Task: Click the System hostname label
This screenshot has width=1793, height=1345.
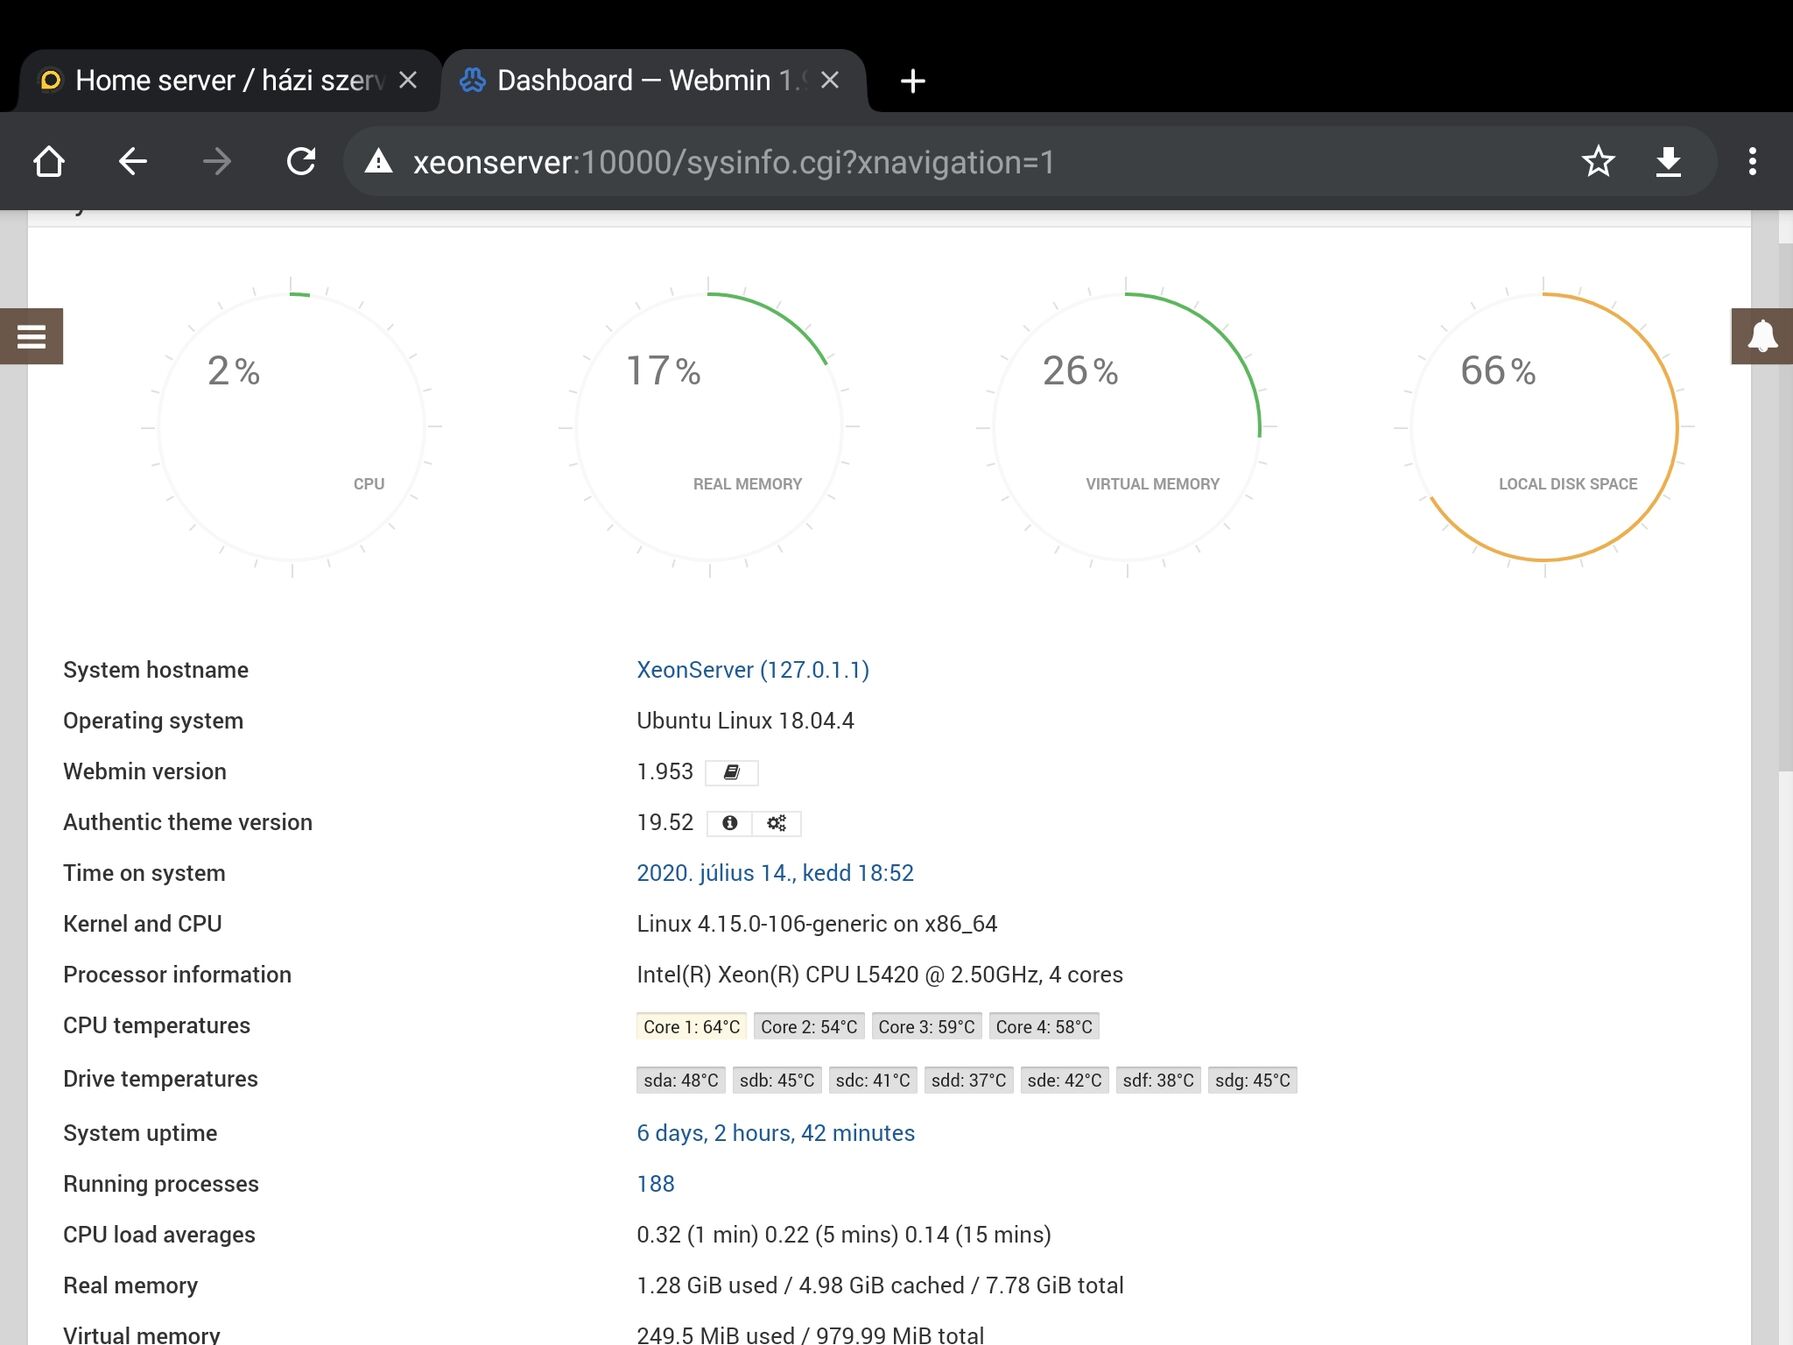Action: pyautogui.click(x=156, y=670)
